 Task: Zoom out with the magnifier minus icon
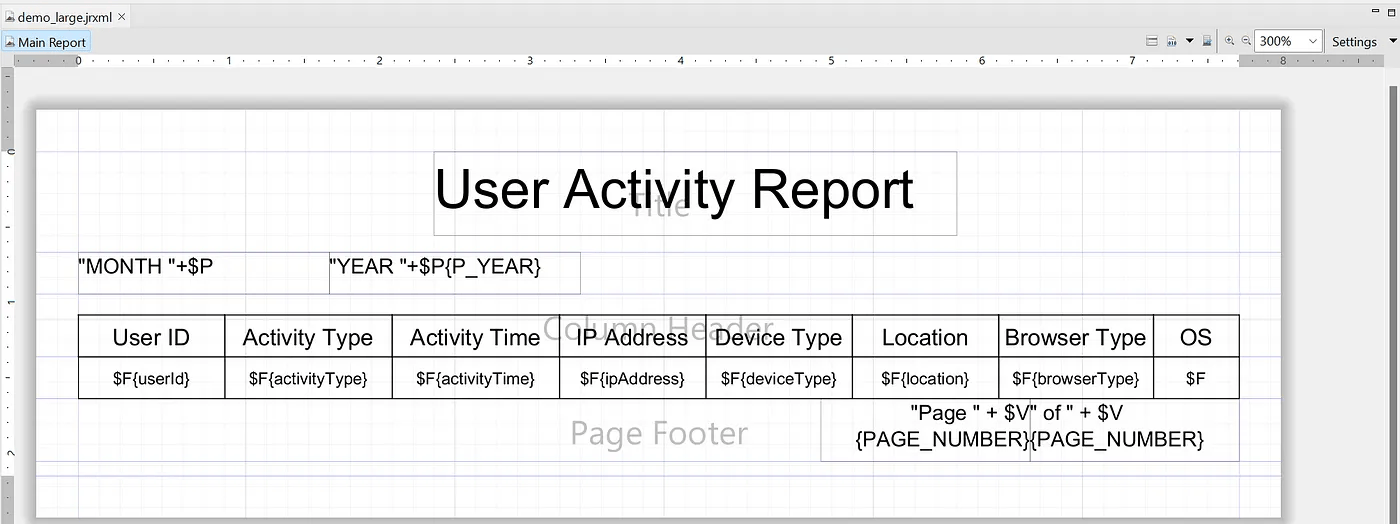click(1246, 41)
